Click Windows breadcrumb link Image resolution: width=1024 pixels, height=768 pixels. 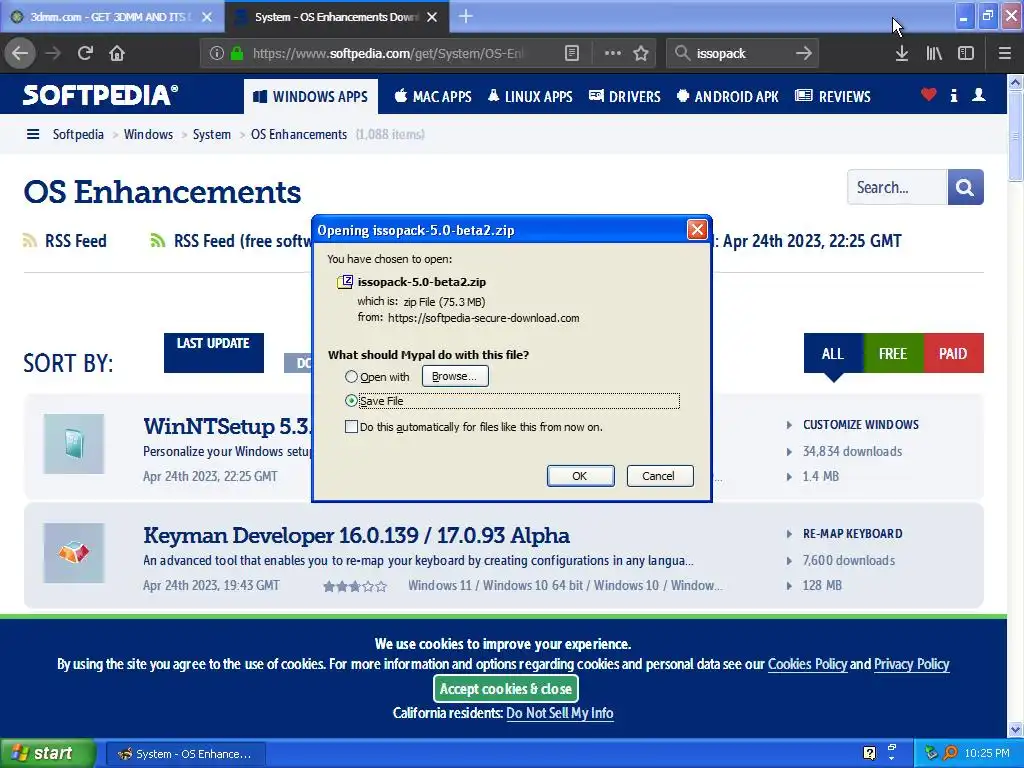click(148, 134)
